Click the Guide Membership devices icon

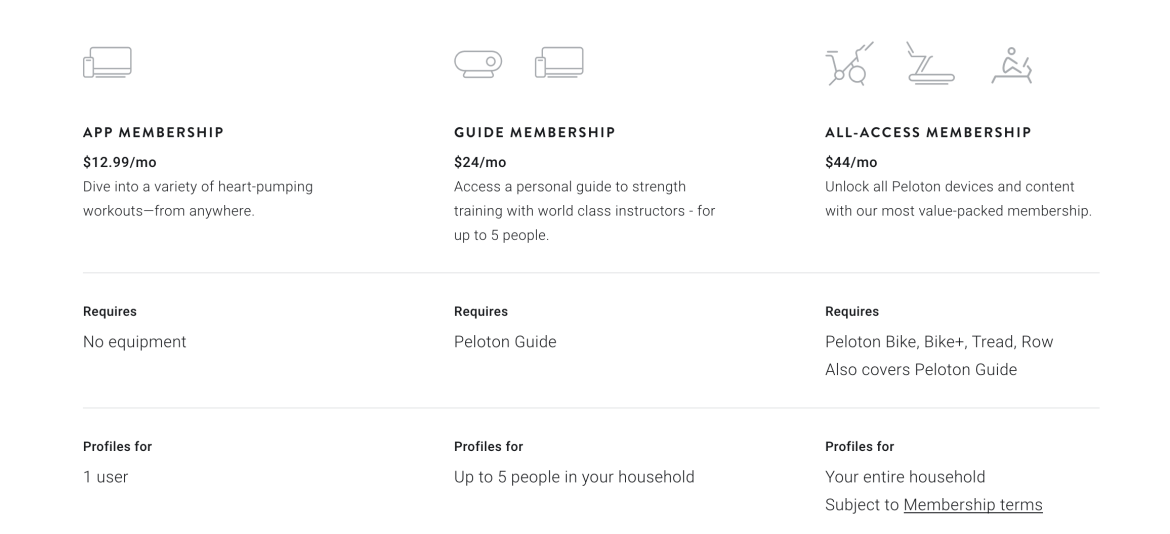(560, 63)
